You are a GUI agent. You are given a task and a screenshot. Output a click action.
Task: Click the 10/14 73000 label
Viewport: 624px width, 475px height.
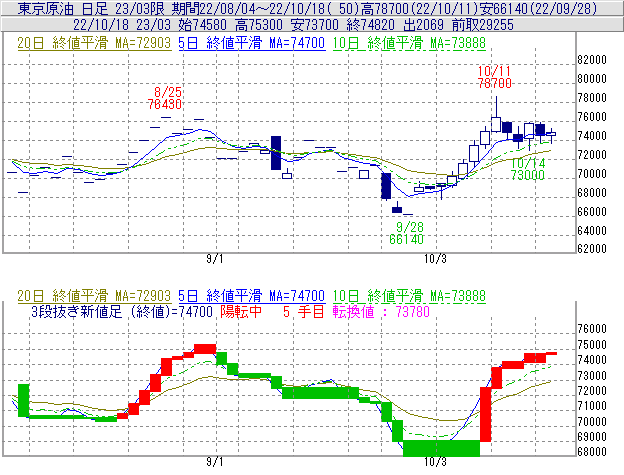528,169
